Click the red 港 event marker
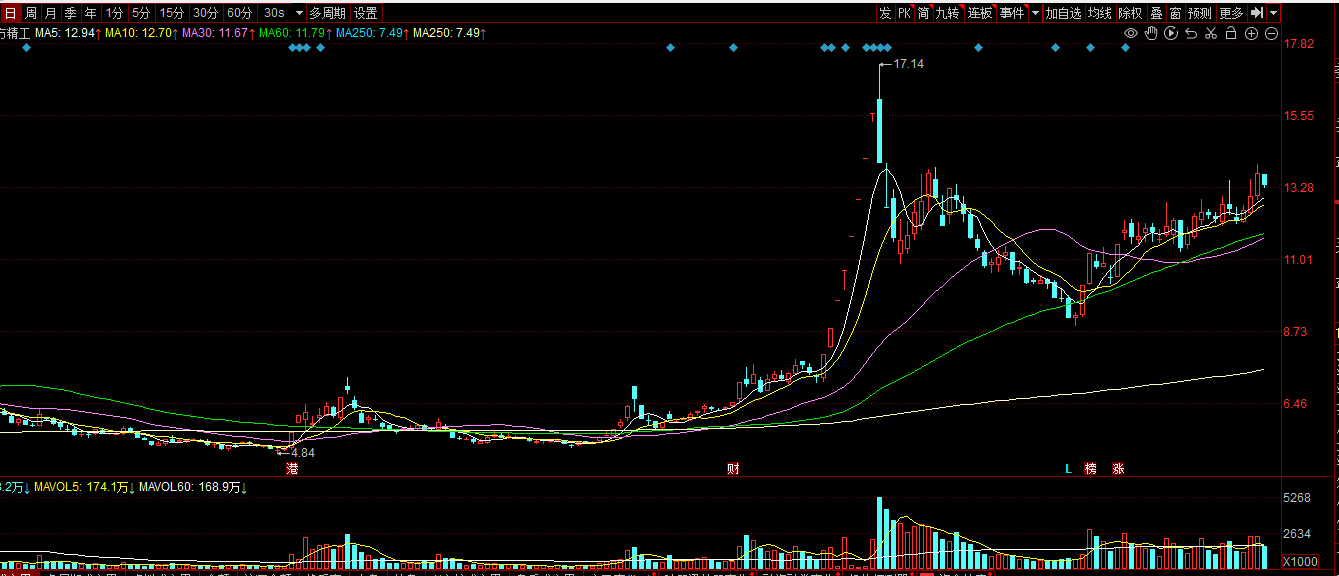This screenshot has height=576, width=1339. [292, 469]
